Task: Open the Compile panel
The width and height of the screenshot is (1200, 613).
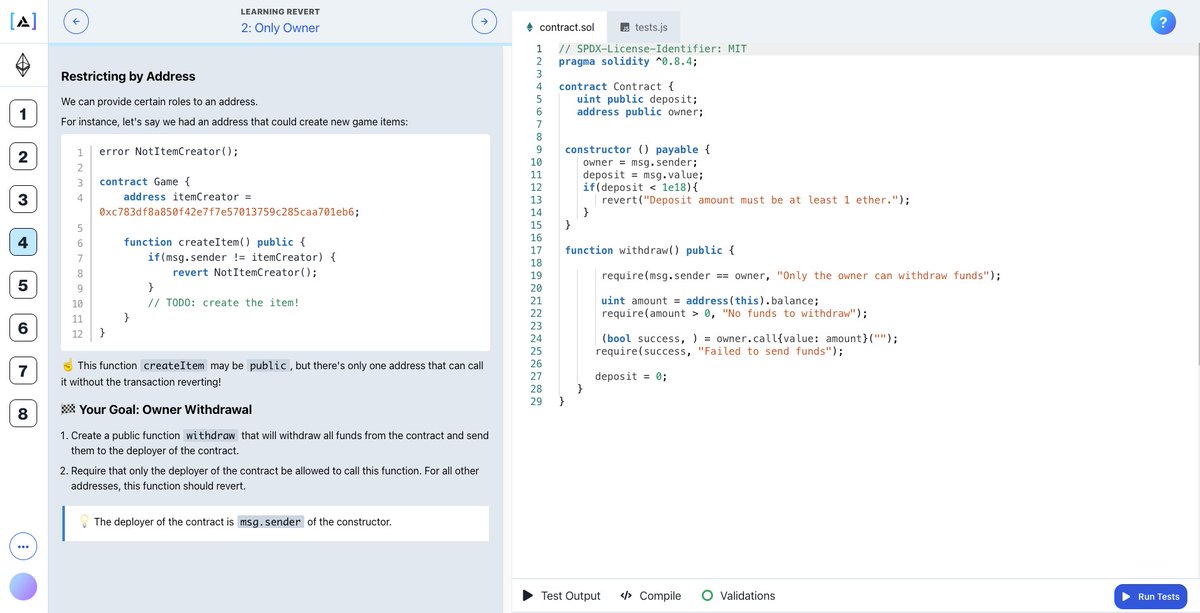Action: pyautogui.click(x=651, y=596)
